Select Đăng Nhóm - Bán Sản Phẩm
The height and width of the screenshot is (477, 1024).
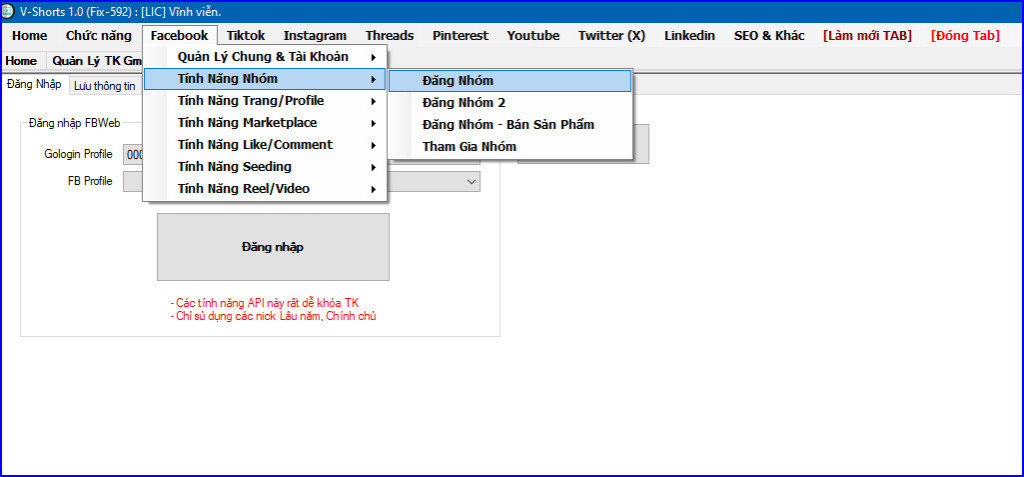click(508, 124)
